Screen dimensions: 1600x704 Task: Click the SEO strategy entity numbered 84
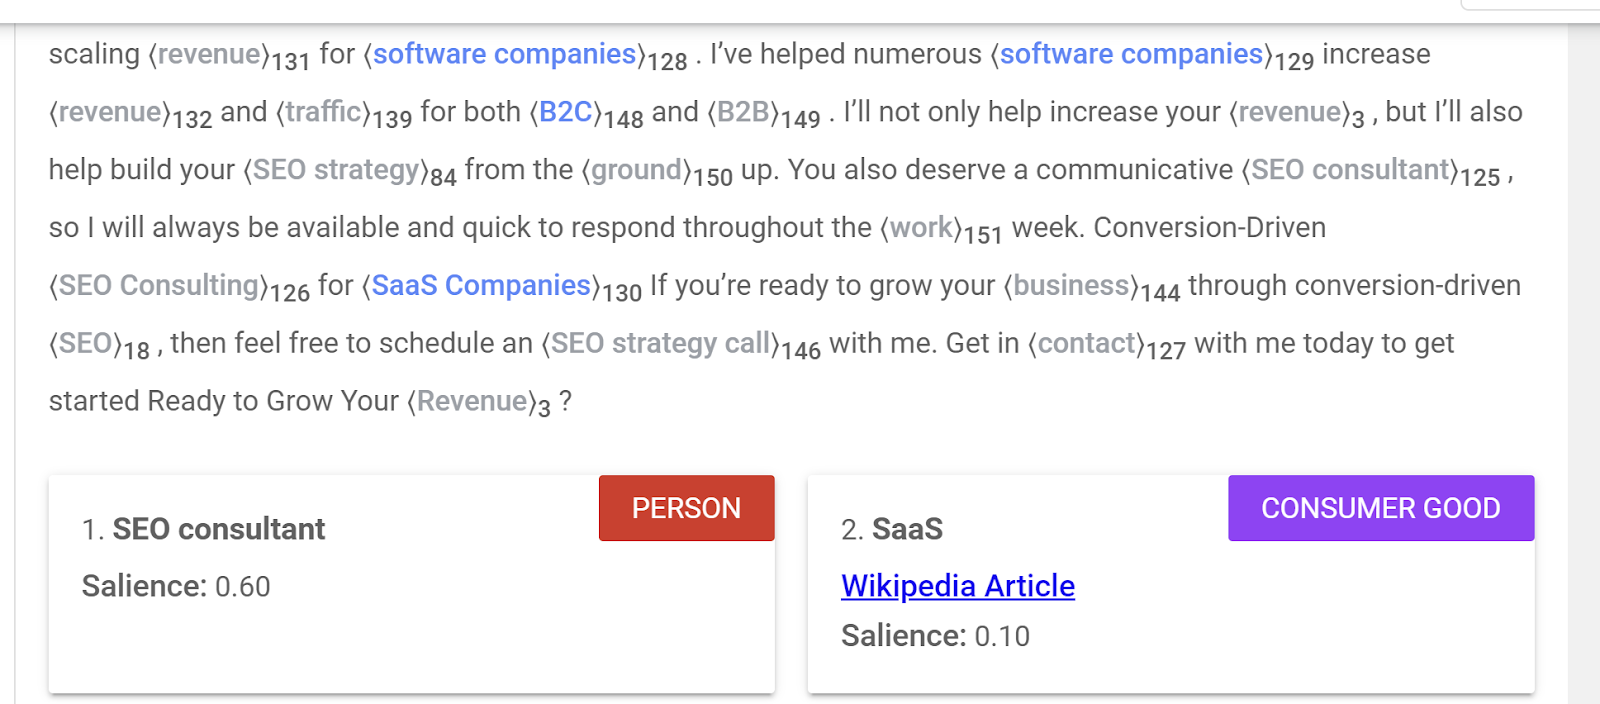pos(335,170)
